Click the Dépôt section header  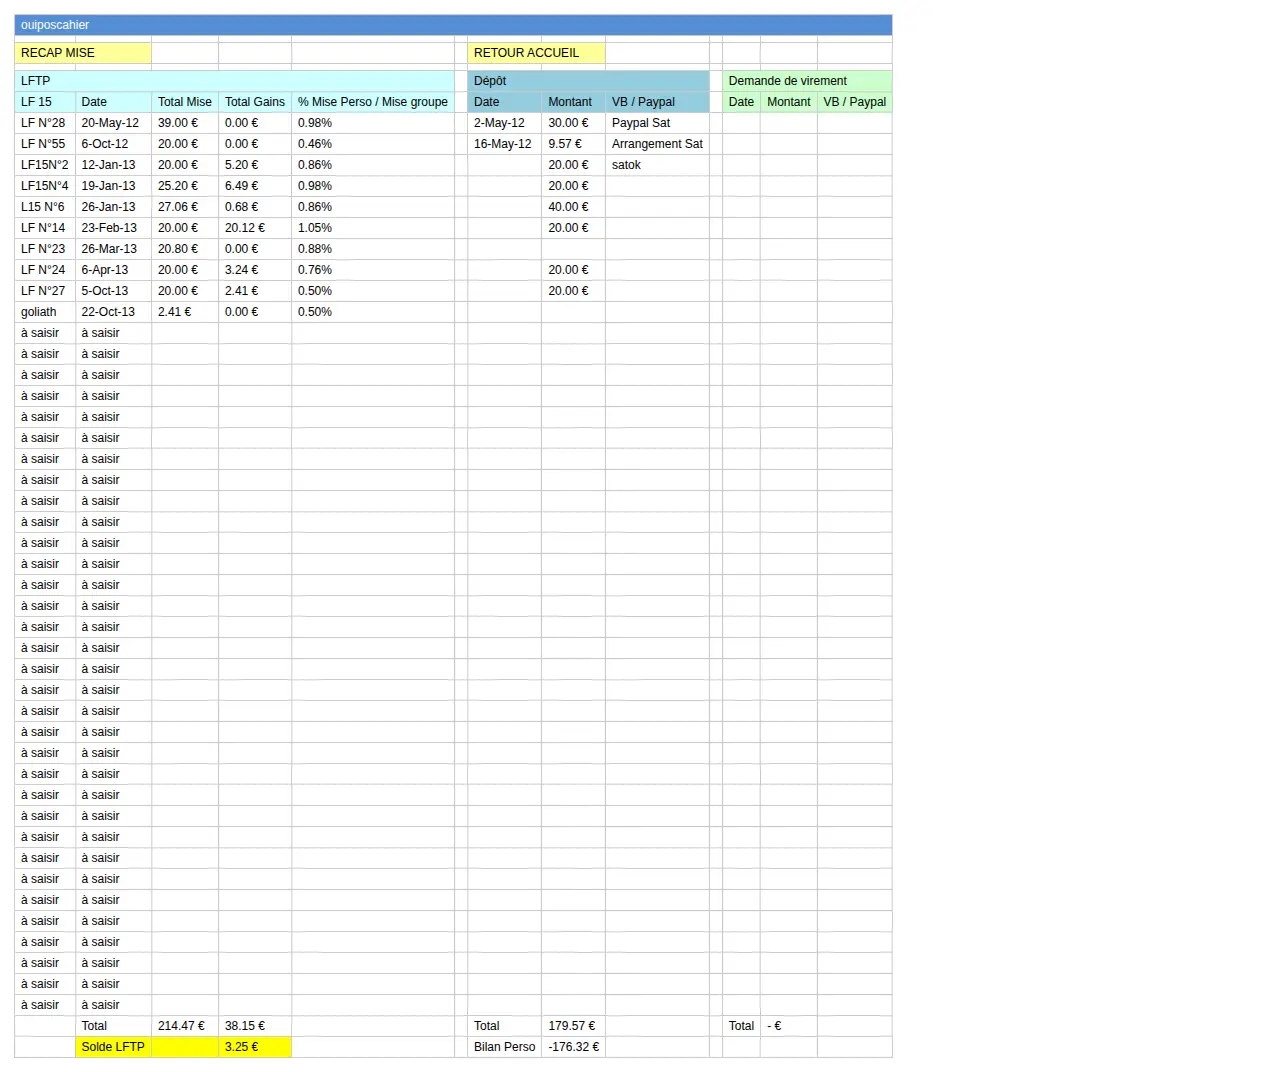pos(589,81)
